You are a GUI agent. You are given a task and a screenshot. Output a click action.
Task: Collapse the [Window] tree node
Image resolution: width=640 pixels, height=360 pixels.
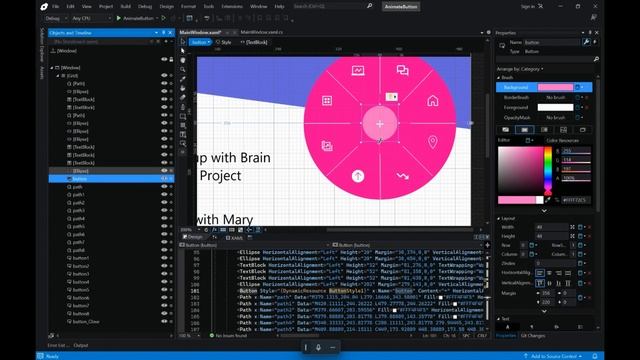pos(52,68)
